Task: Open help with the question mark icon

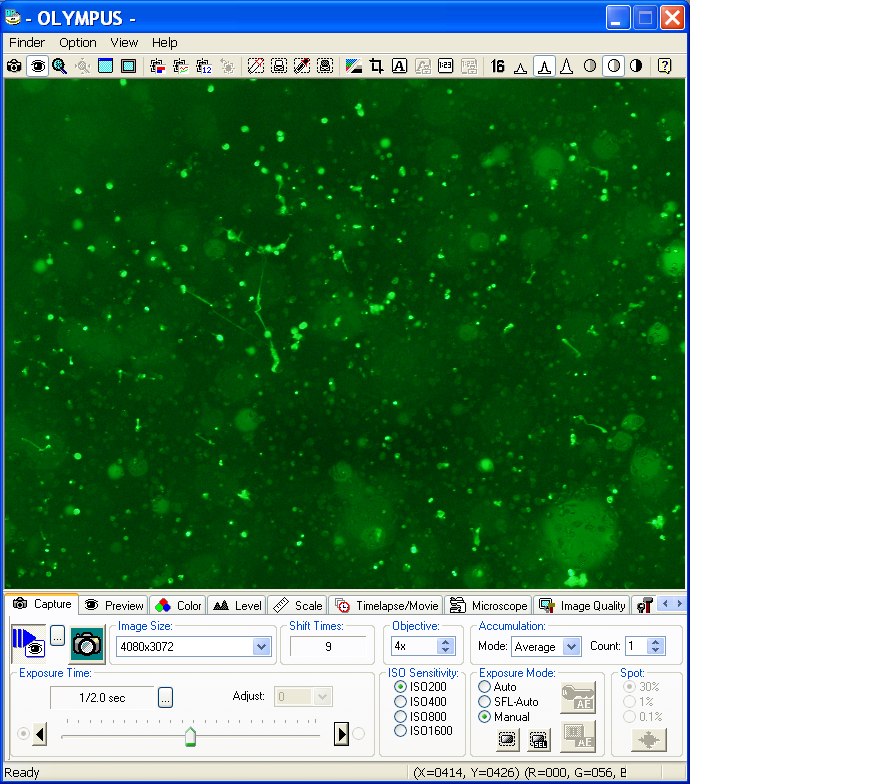Action: coord(664,66)
